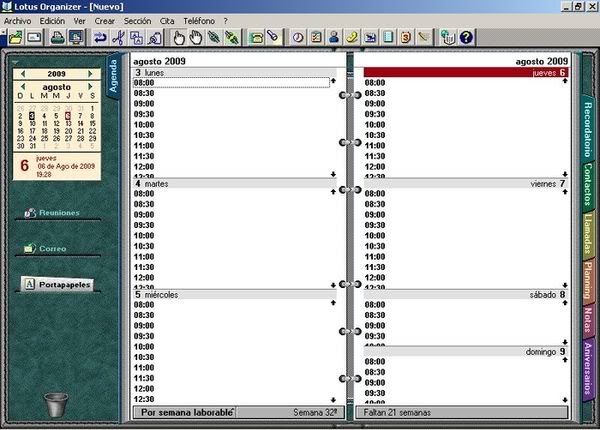Click the 08:00 slot under lunes 3

tap(231, 83)
